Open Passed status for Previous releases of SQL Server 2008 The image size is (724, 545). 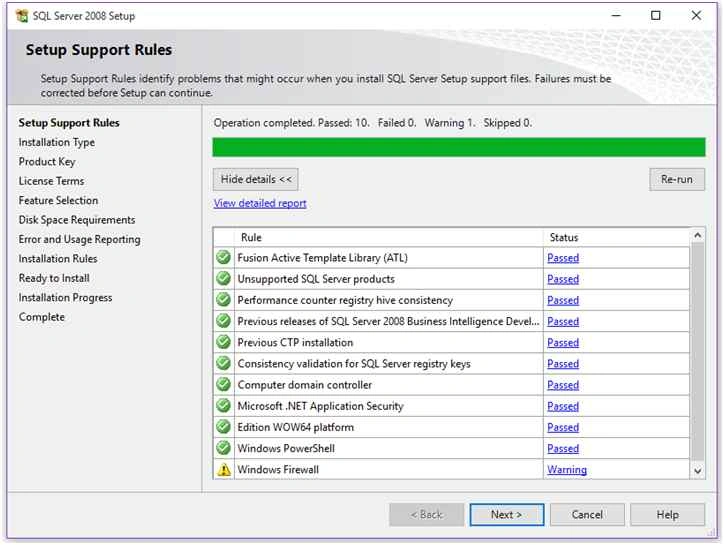[563, 321]
